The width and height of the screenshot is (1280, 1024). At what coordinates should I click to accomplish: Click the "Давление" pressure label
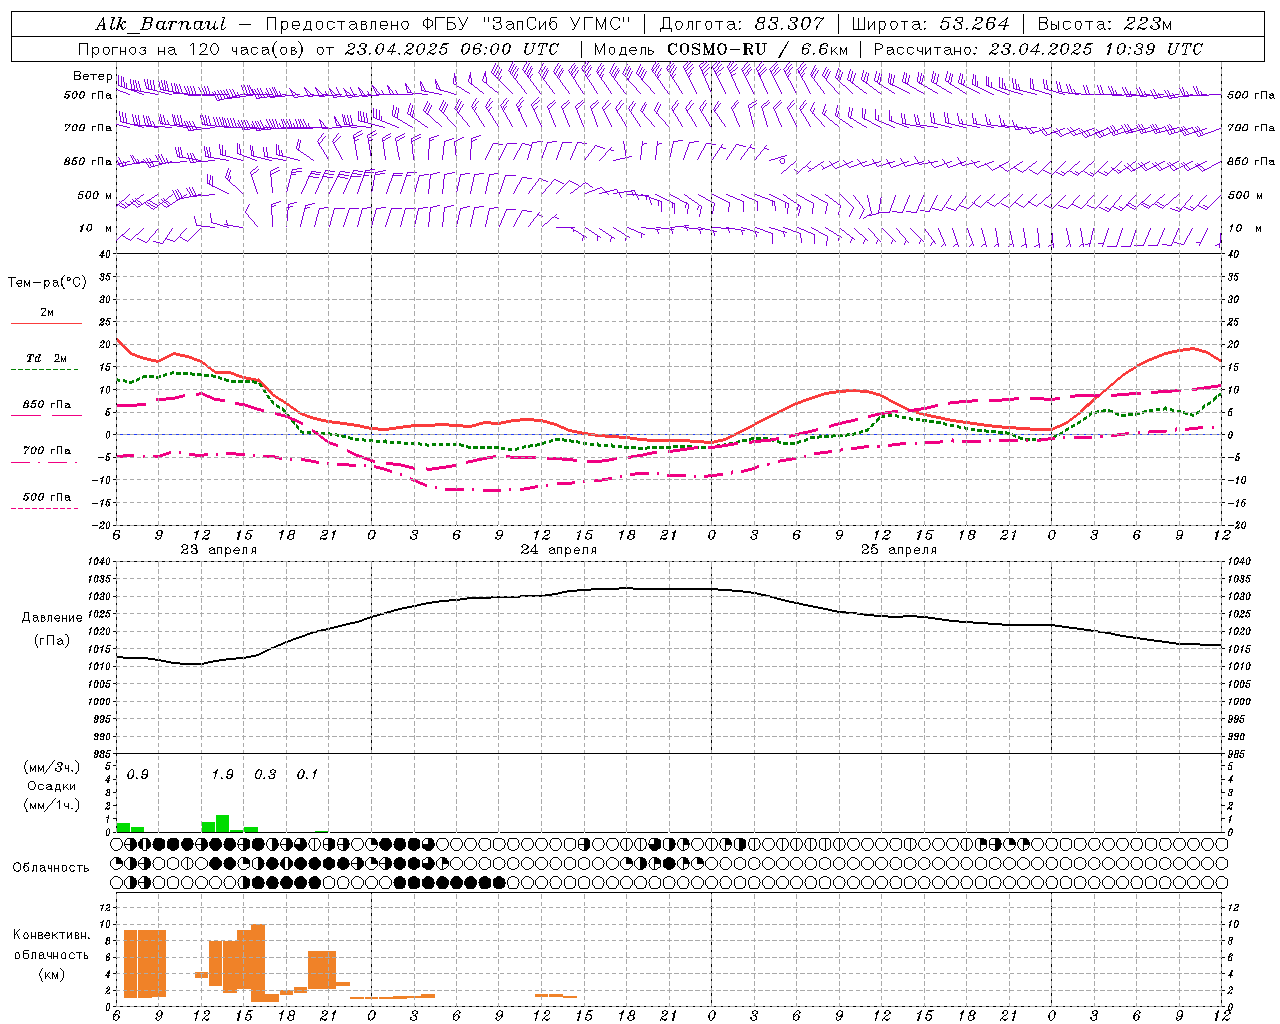click(x=52, y=618)
